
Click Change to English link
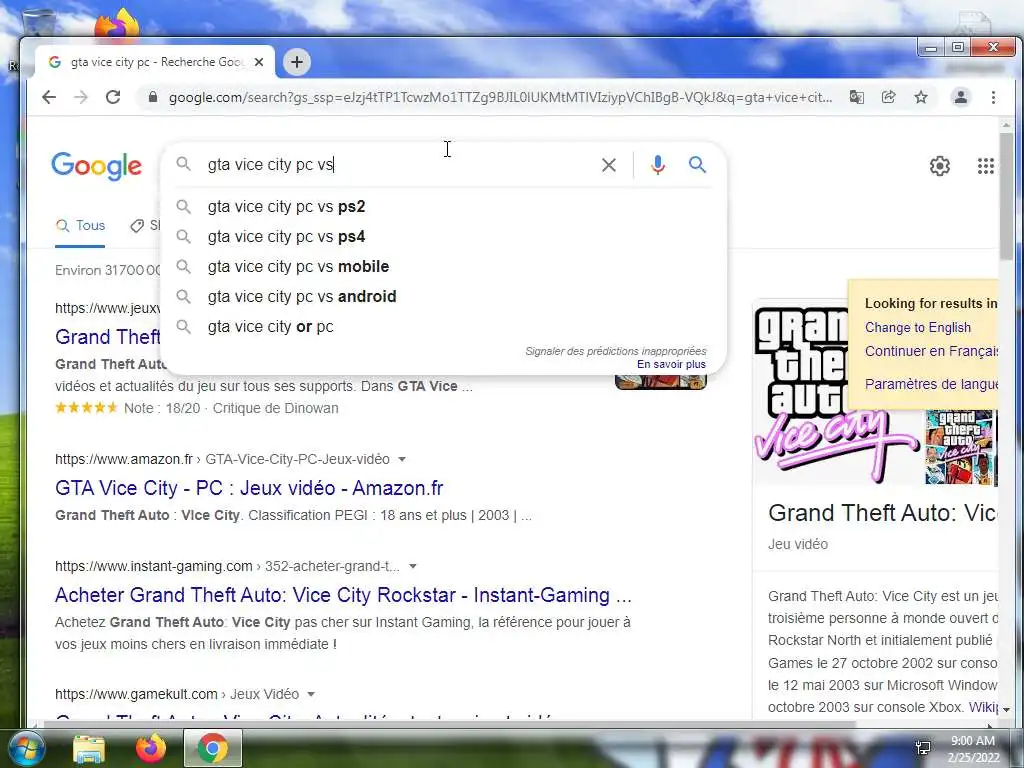pyautogui.click(x=918, y=328)
